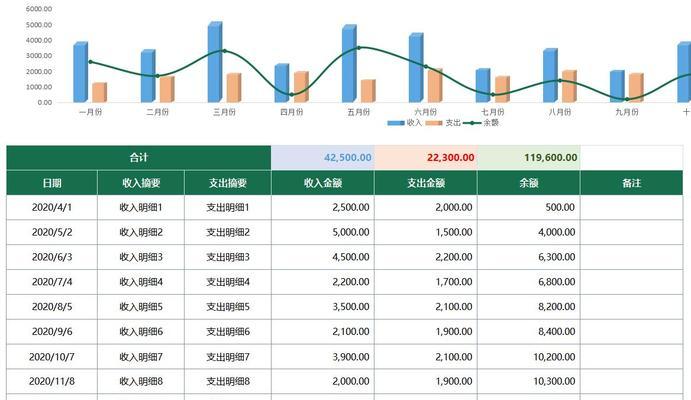Click balance 500.00 cell
The height and width of the screenshot is (400, 691).
[529, 207]
